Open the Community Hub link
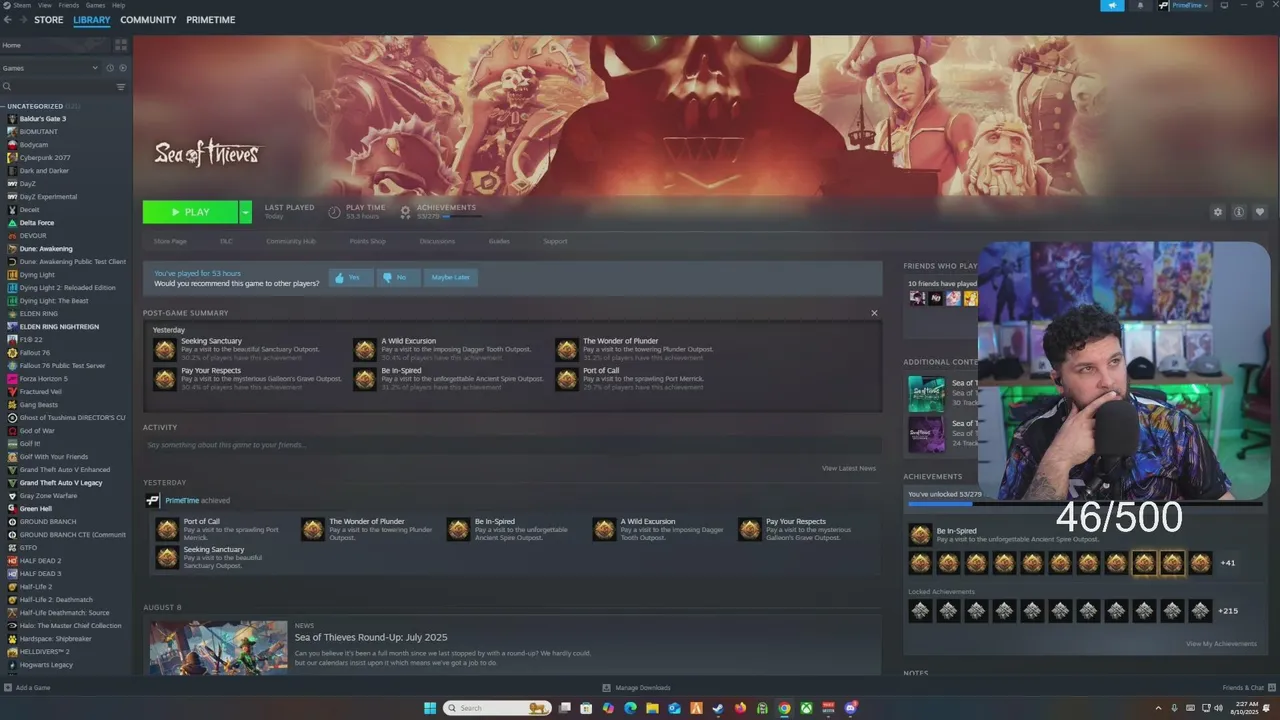Image resolution: width=1280 pixels, height=720 pixels. (x=291, y=241)
